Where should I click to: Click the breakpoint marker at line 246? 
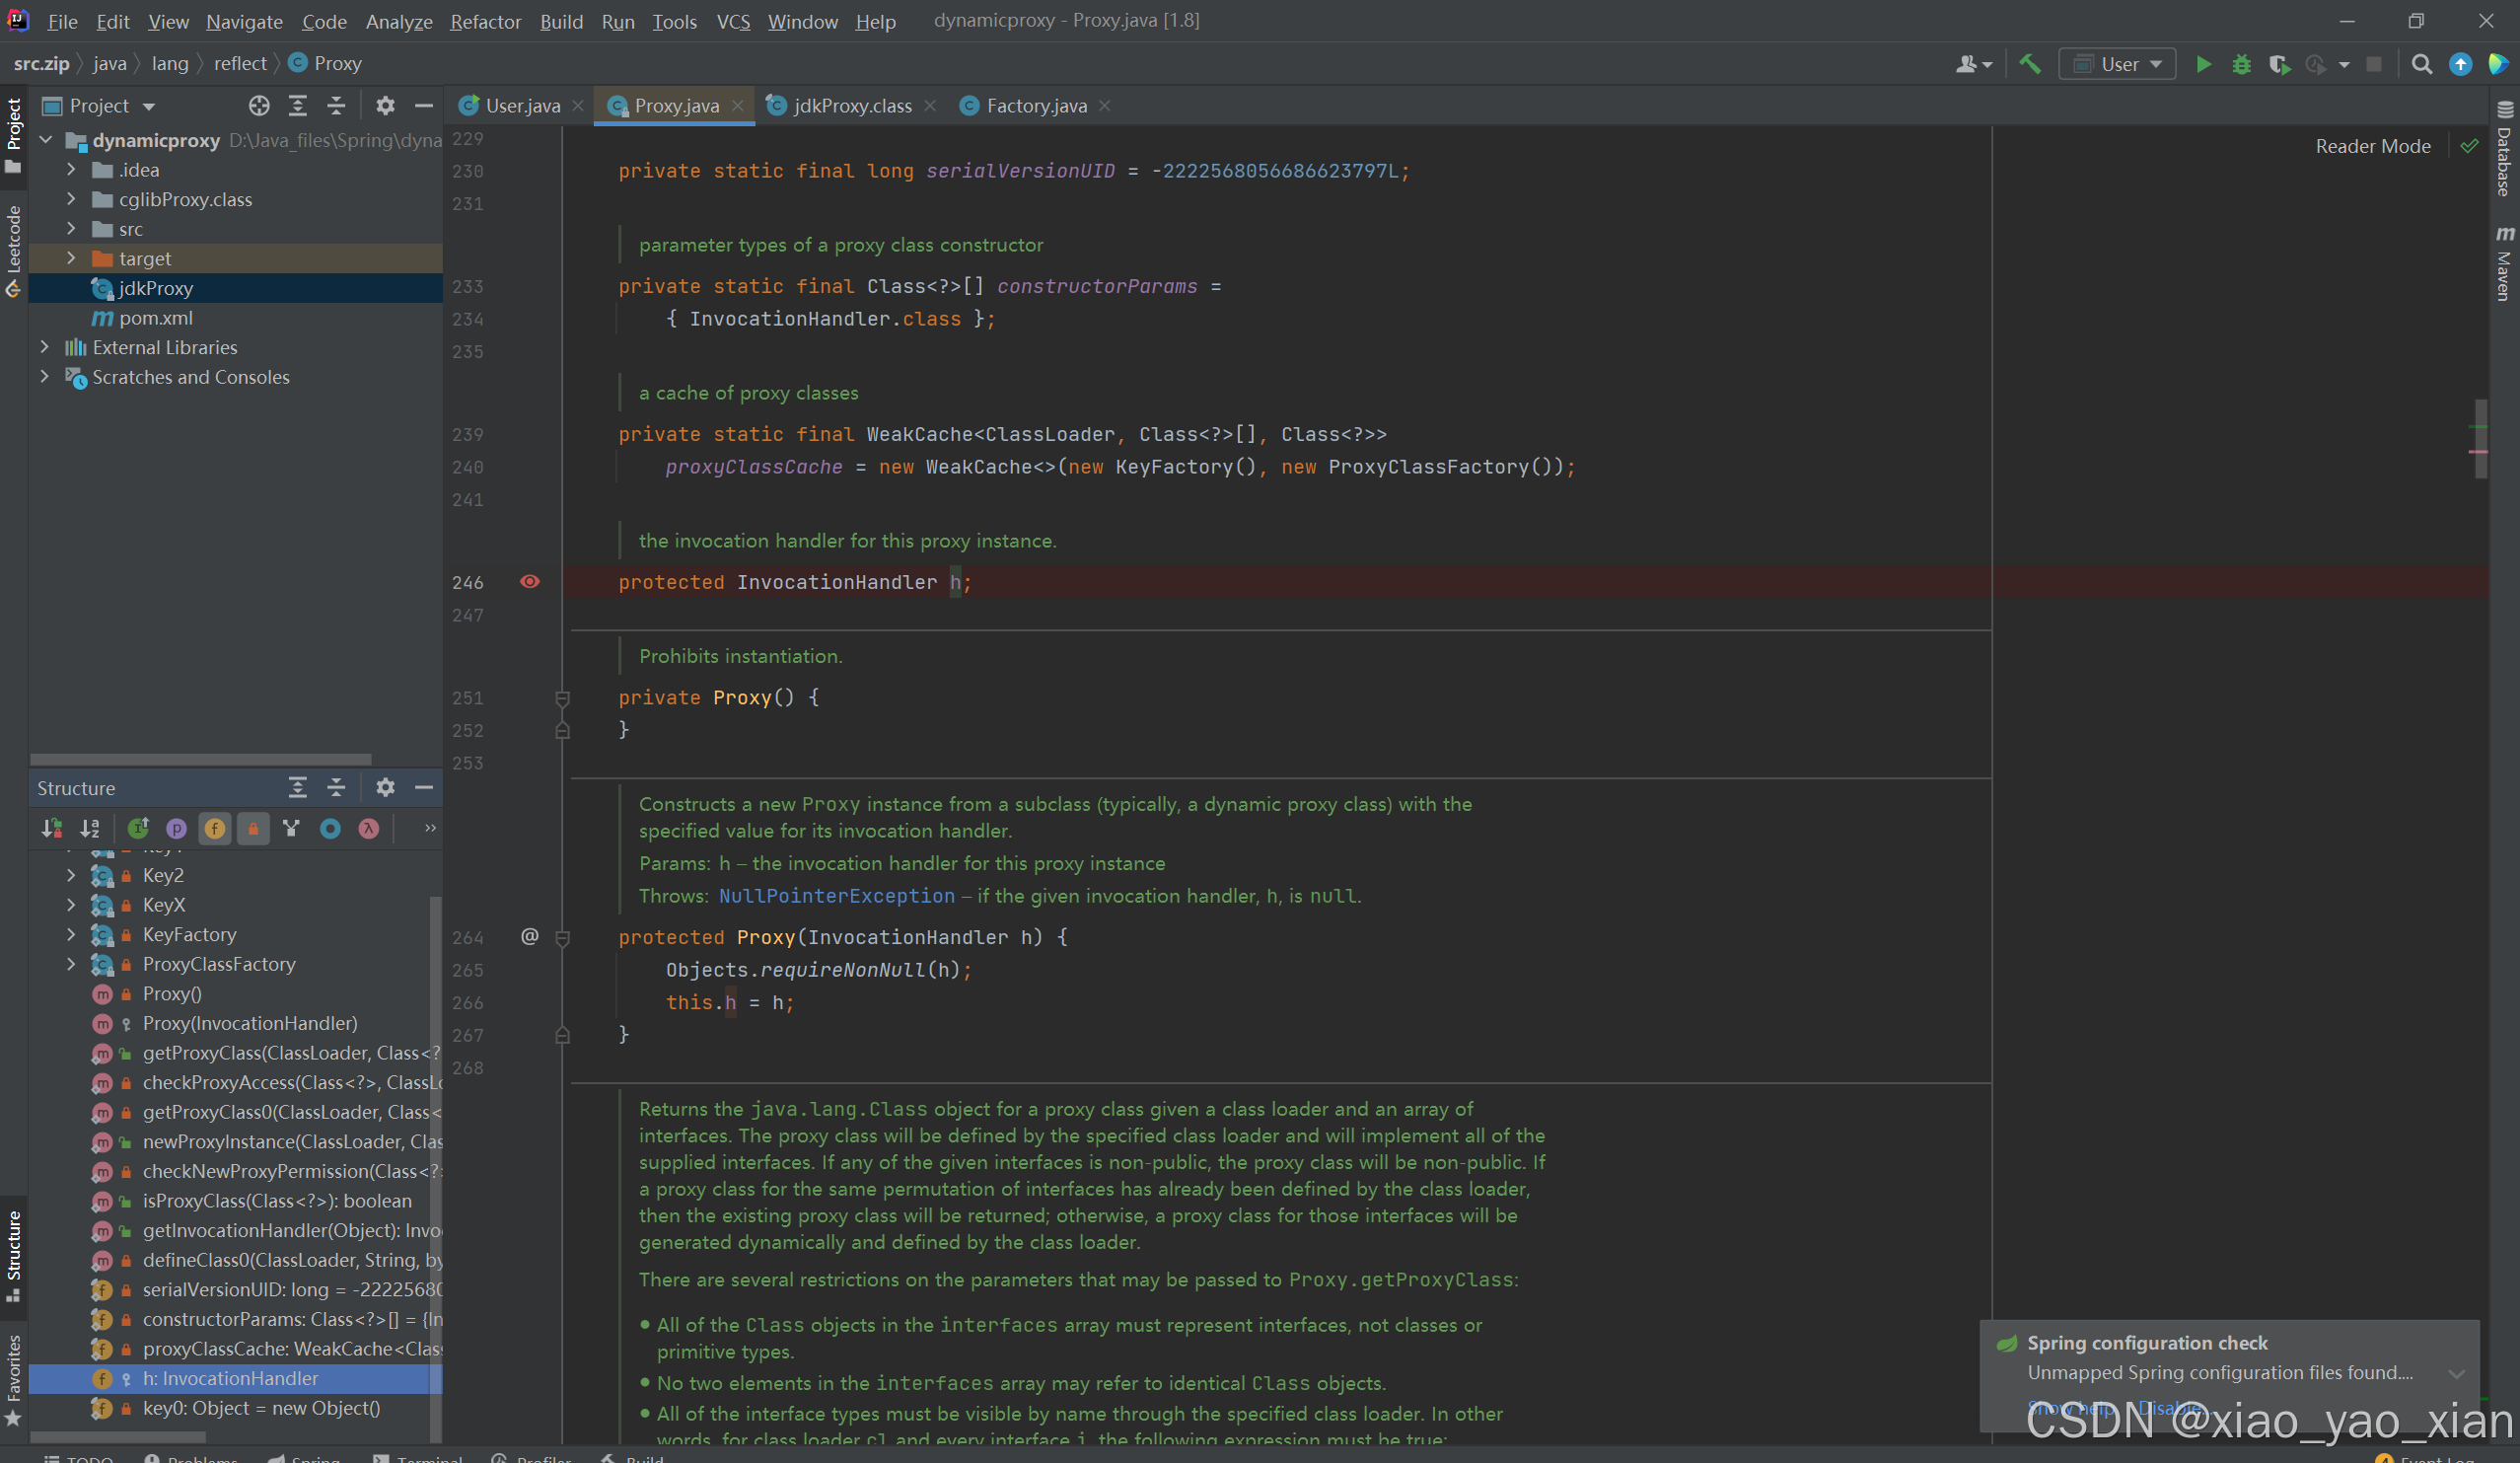[x=530, y=582]
